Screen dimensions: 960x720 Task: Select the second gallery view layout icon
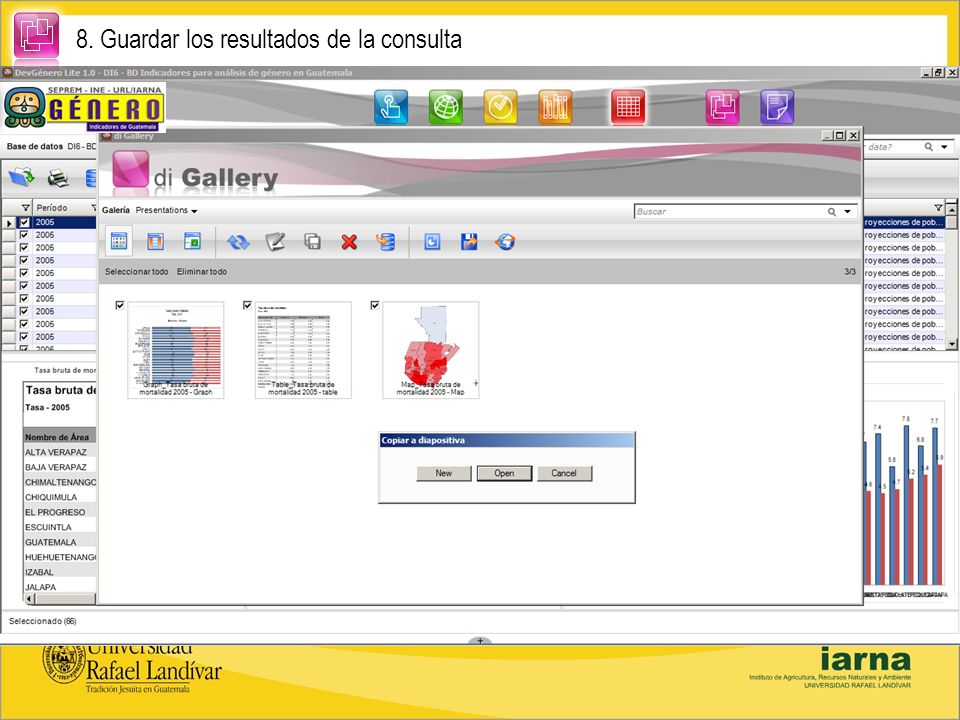tap(156, 241)
